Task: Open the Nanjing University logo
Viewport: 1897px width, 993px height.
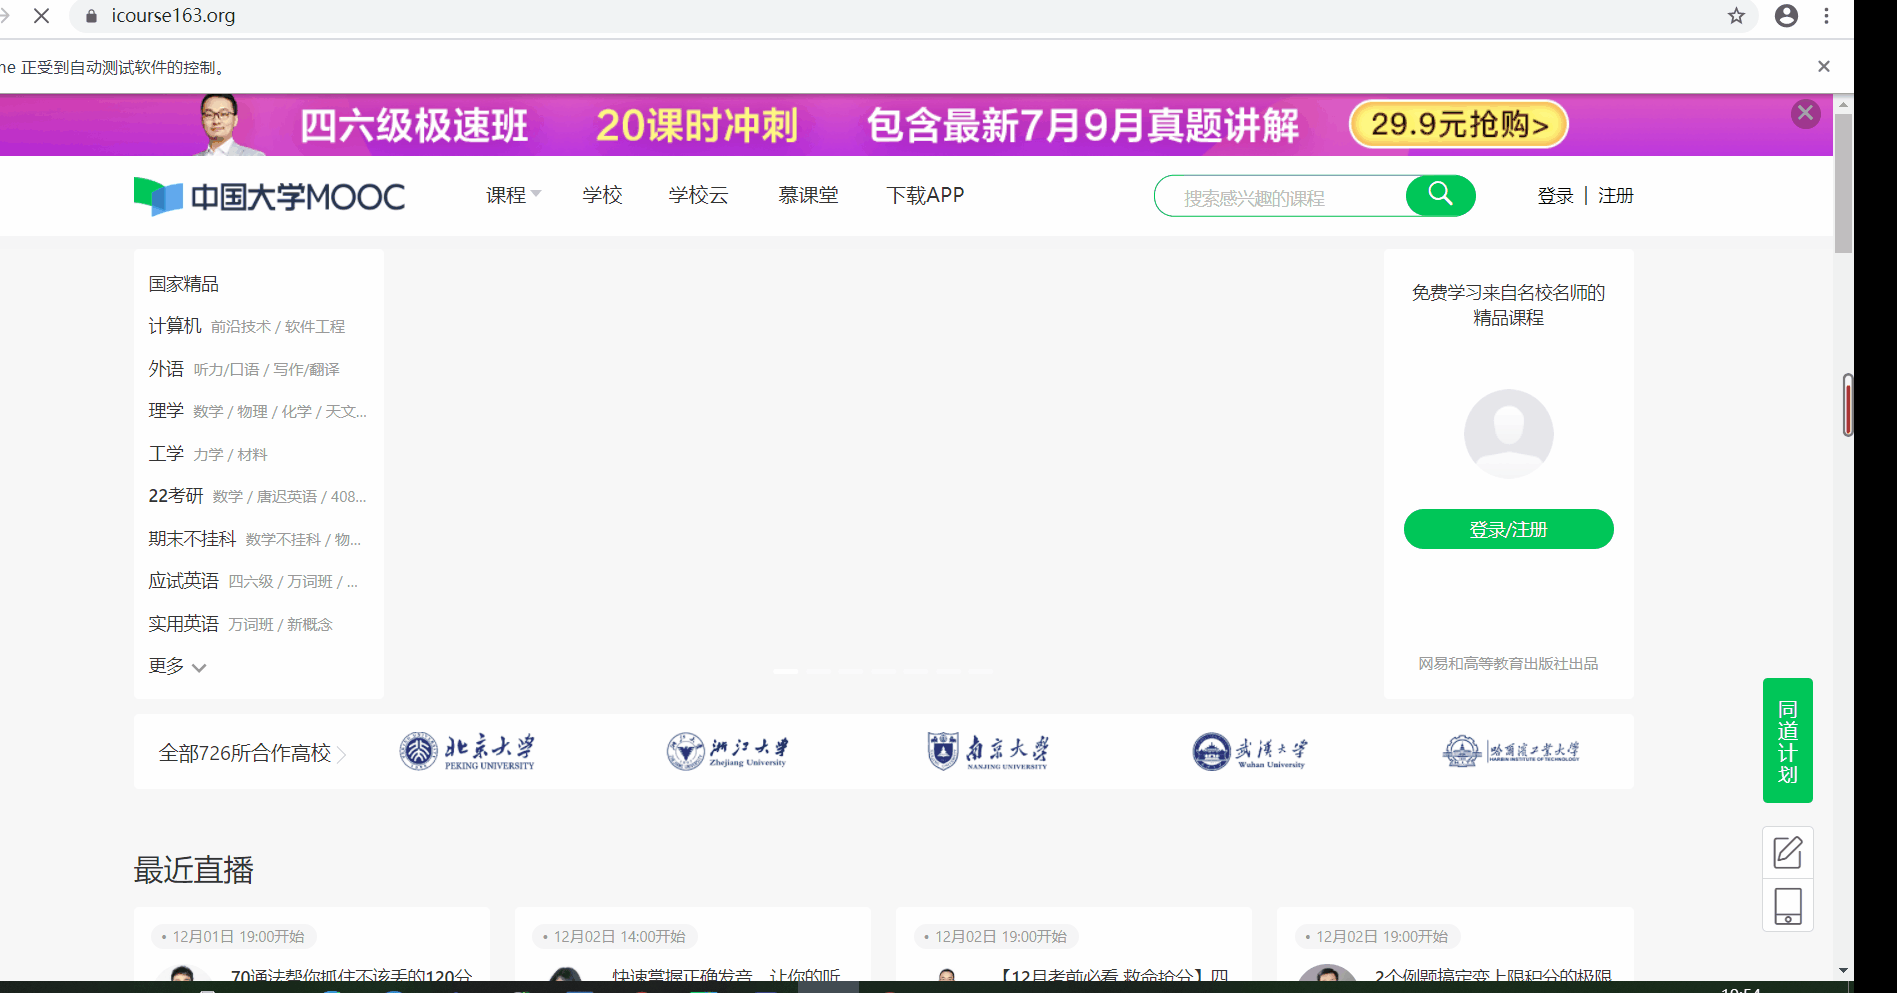Action: point(988,751)
